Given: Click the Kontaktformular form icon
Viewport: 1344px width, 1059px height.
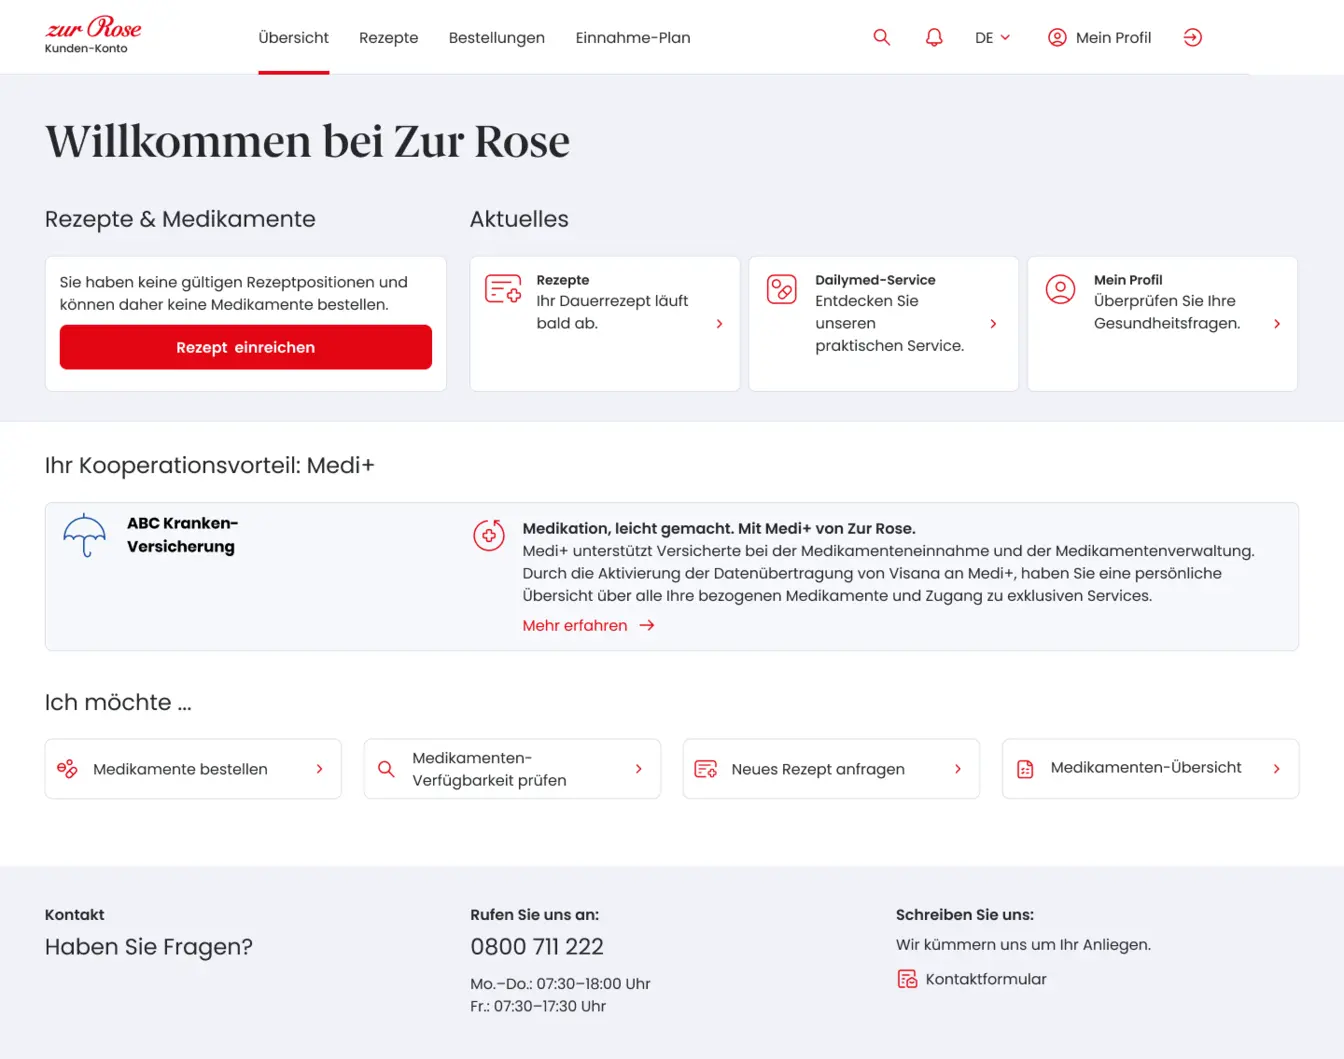Looking at the screenshot, I should 907,979.
